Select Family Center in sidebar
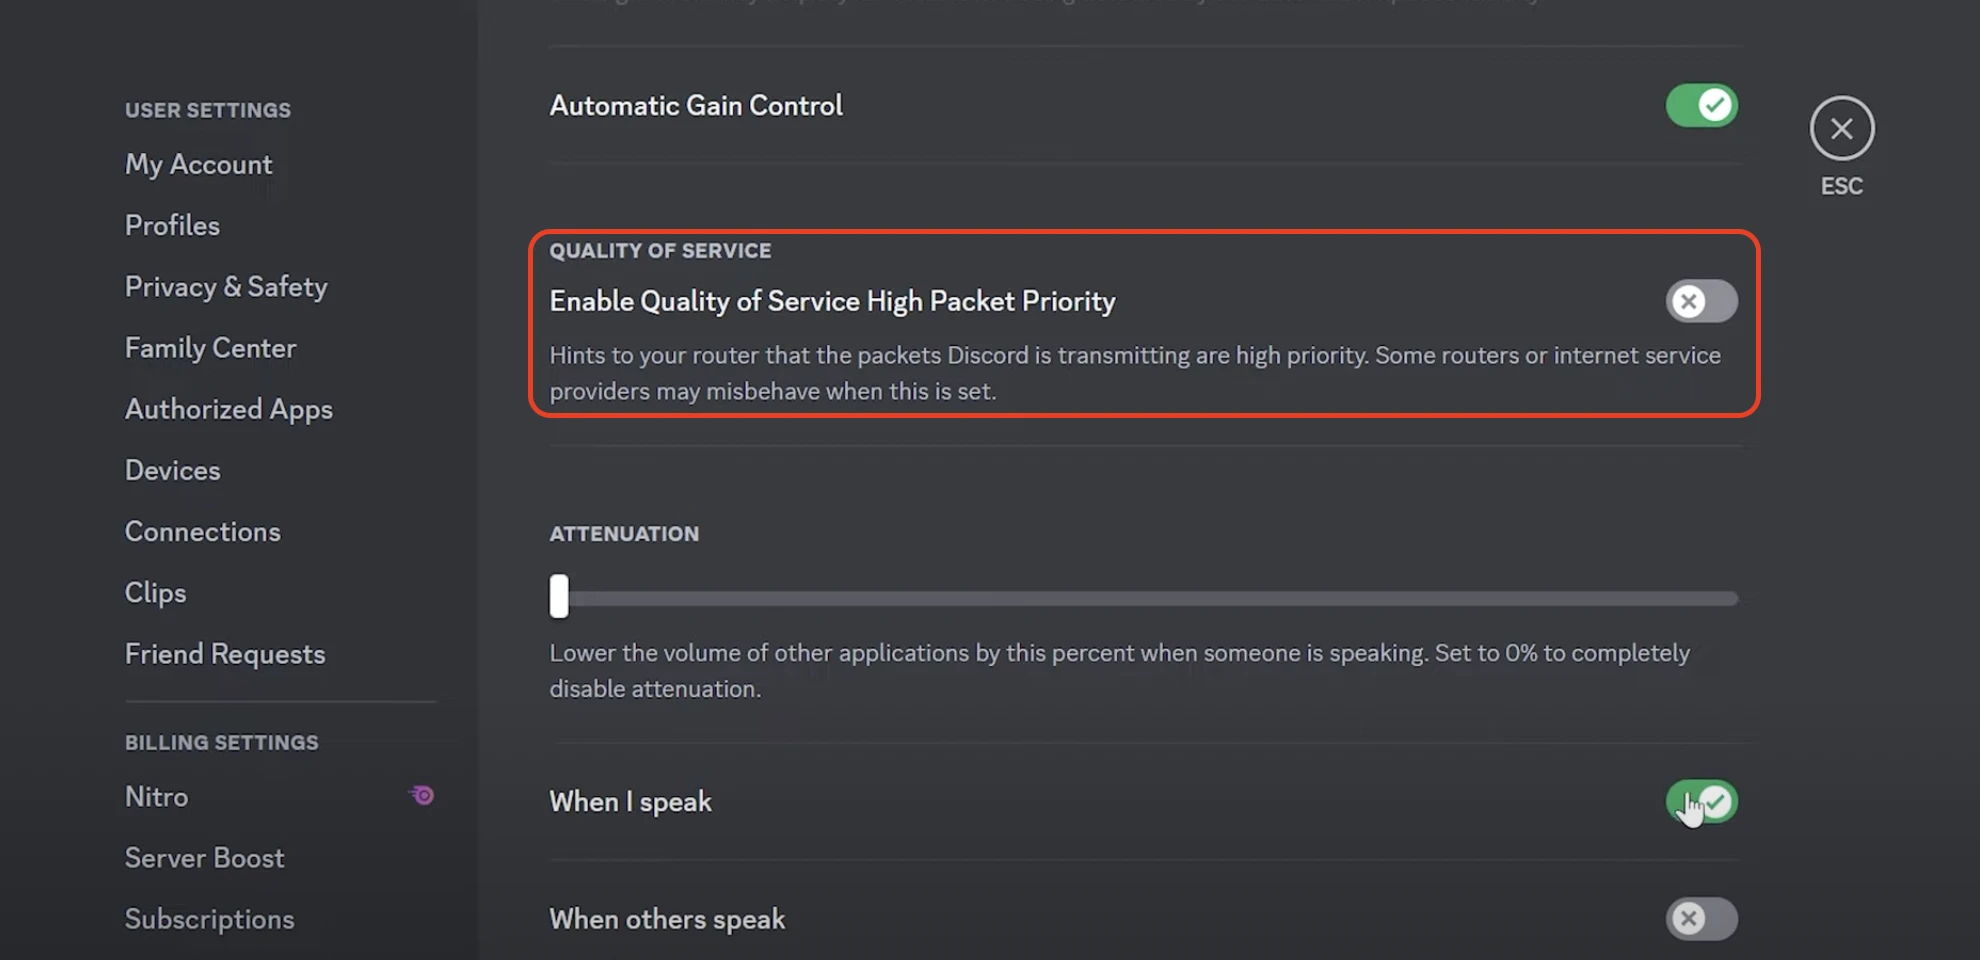Screen dimensions: 1980x960 pos(210,348)
